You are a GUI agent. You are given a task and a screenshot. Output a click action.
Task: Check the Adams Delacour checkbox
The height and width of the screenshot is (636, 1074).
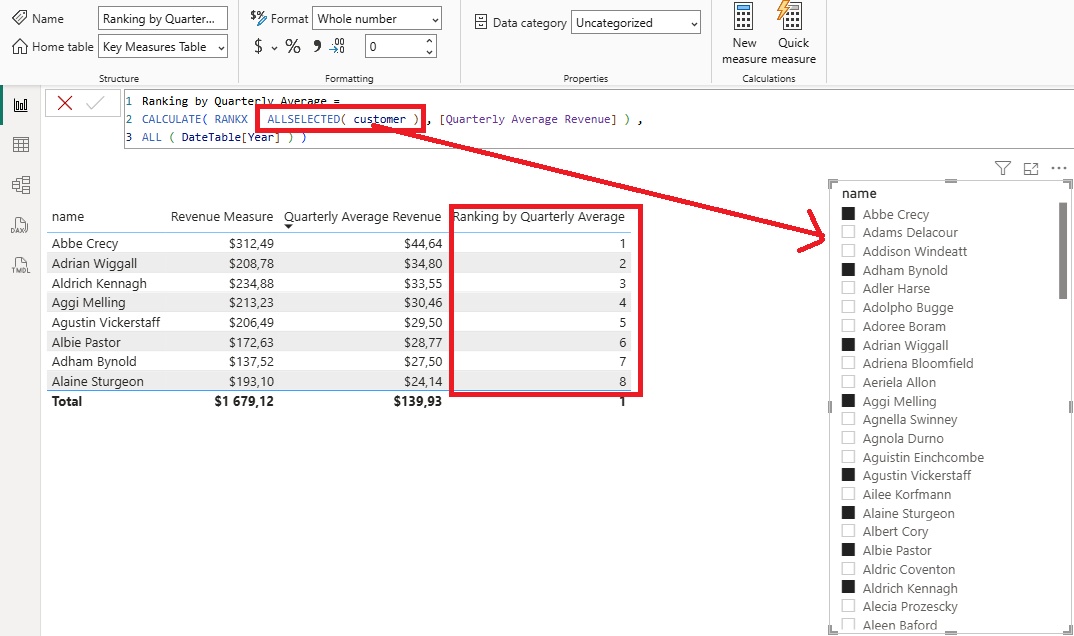coord(849,232)
